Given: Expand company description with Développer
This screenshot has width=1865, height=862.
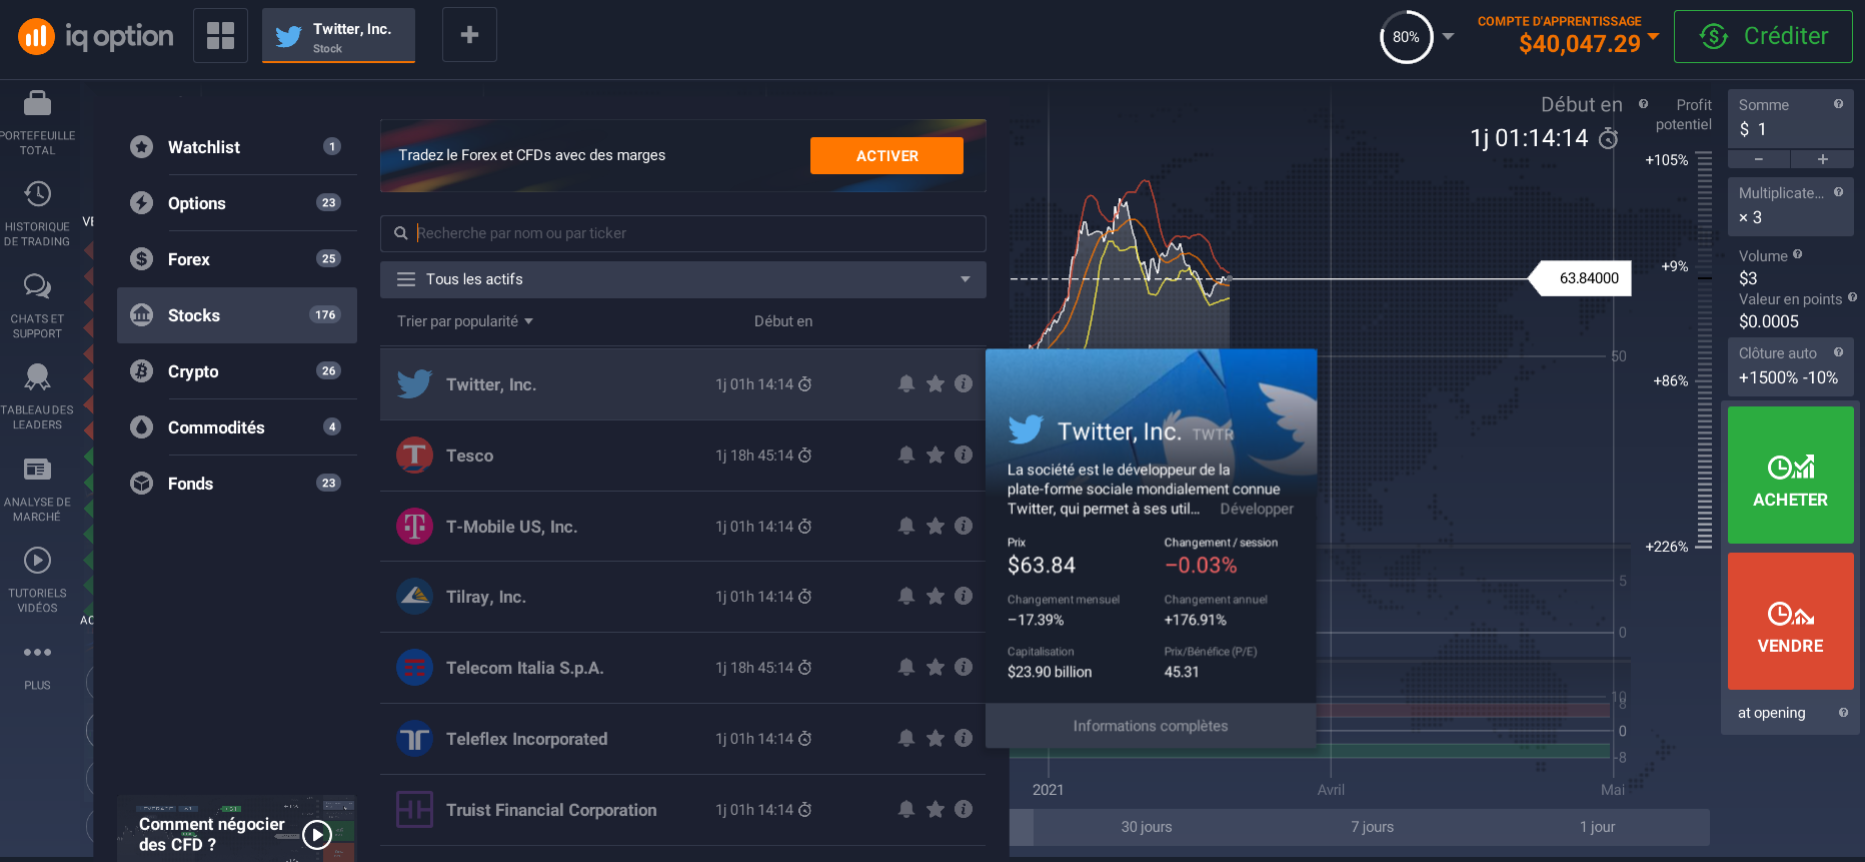Looking at the screenshot, I should 1256,509.
